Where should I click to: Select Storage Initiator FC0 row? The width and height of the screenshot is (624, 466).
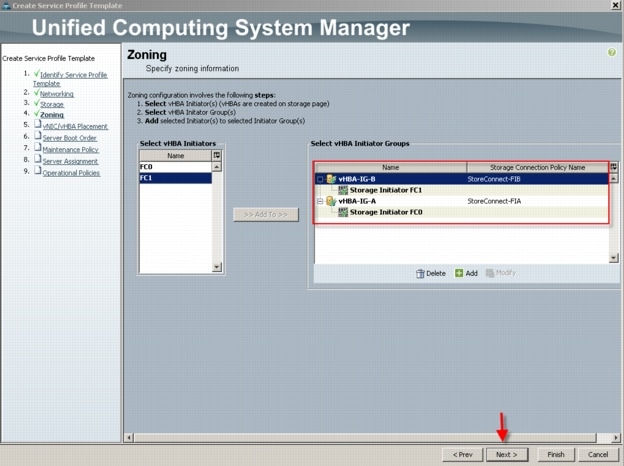[x=462, y=212]
